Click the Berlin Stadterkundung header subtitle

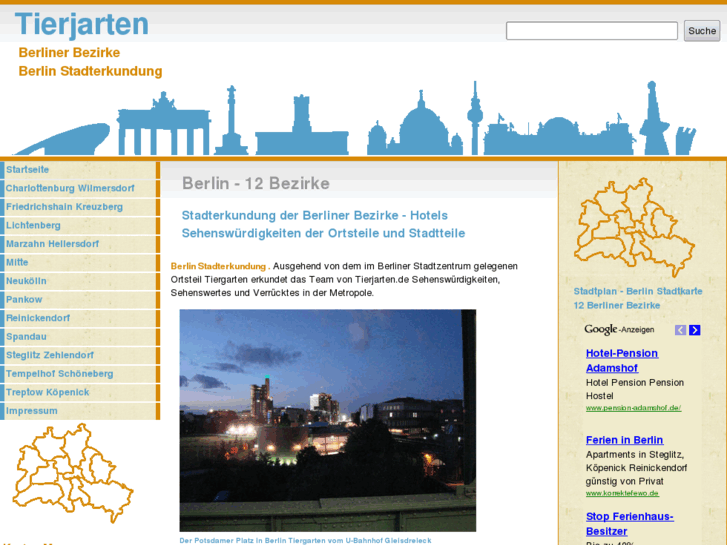click(90, 71)
